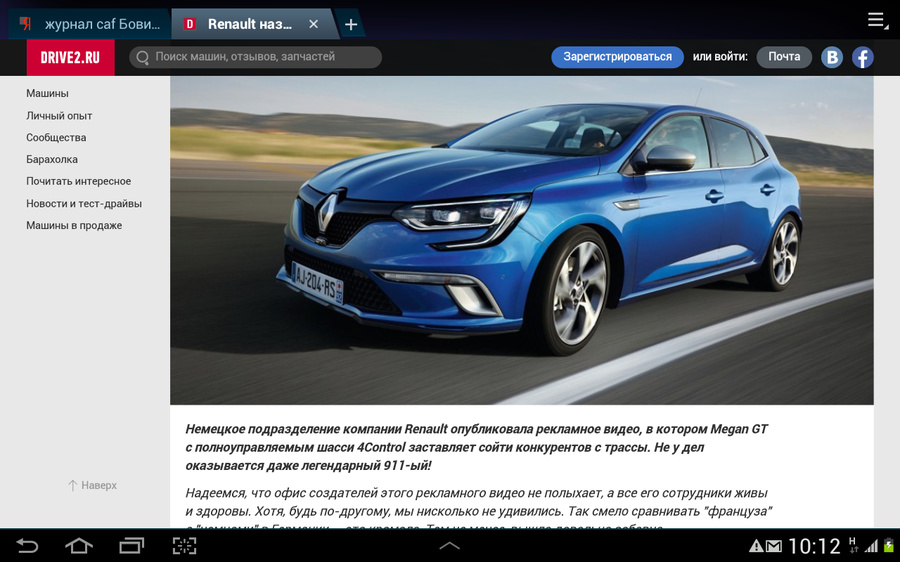Tap the Android back button
900x562 pixels.
[27, 545]
